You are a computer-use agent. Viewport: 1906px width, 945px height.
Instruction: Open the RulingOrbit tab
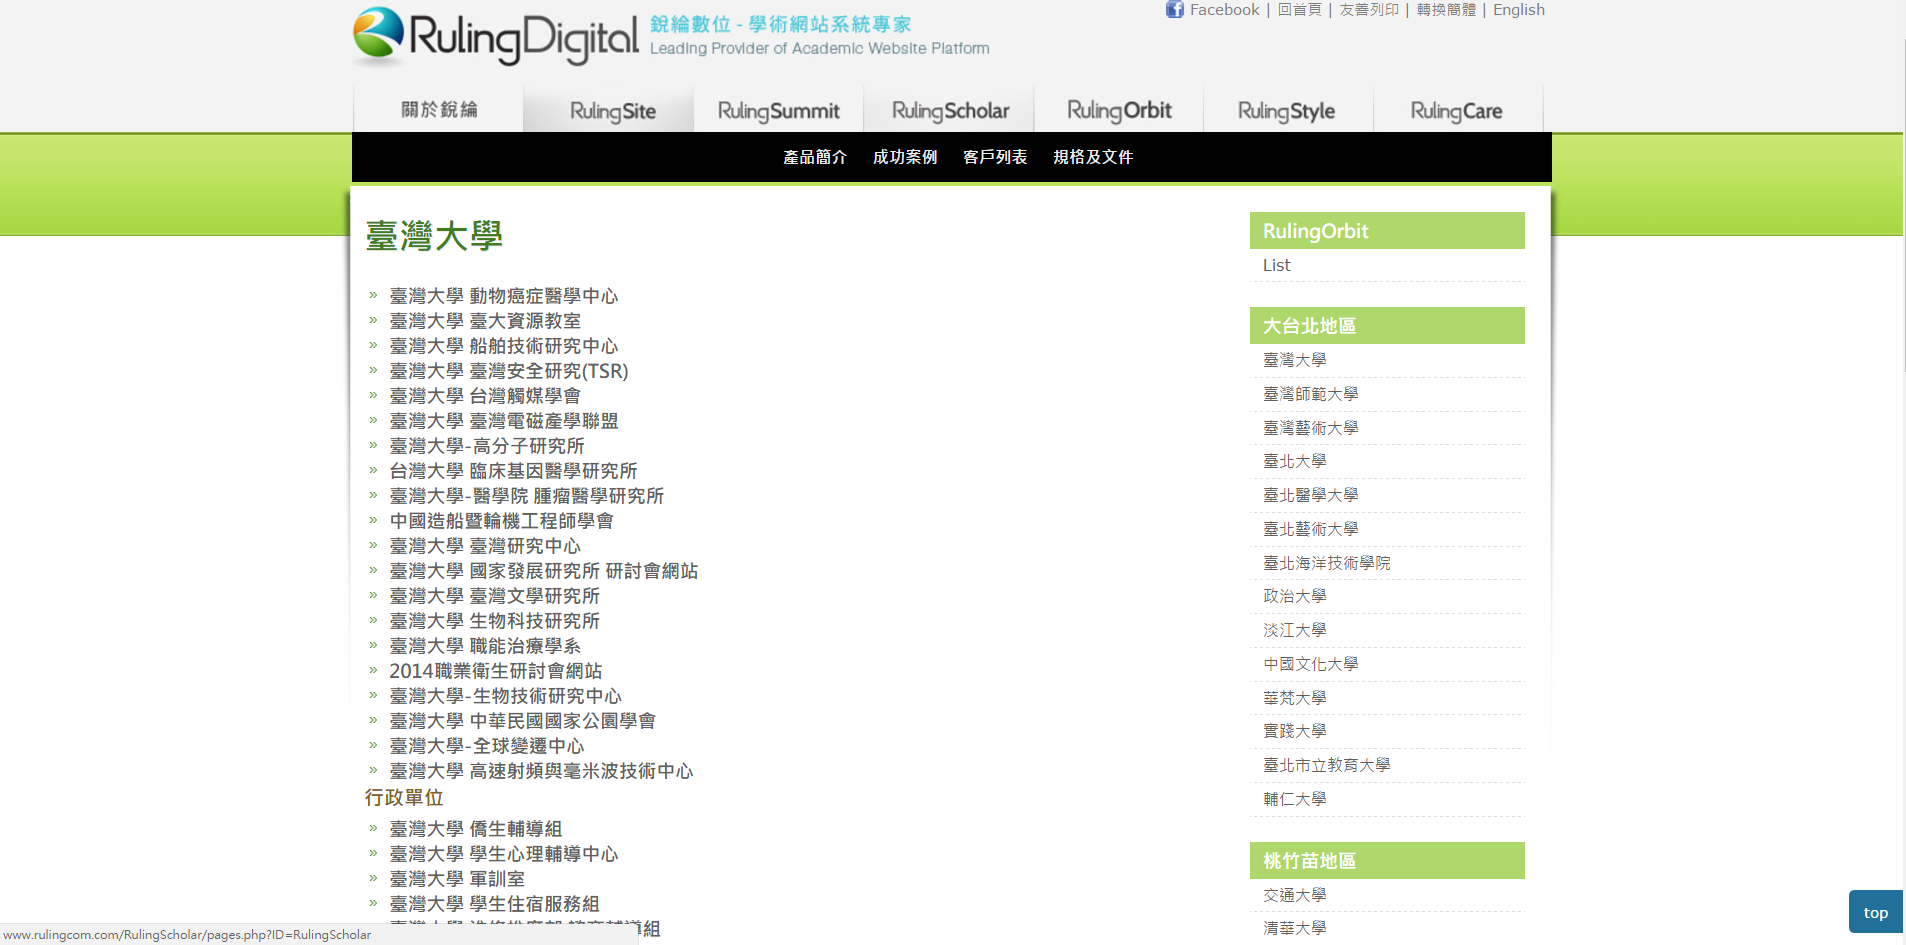(1119, 110)
